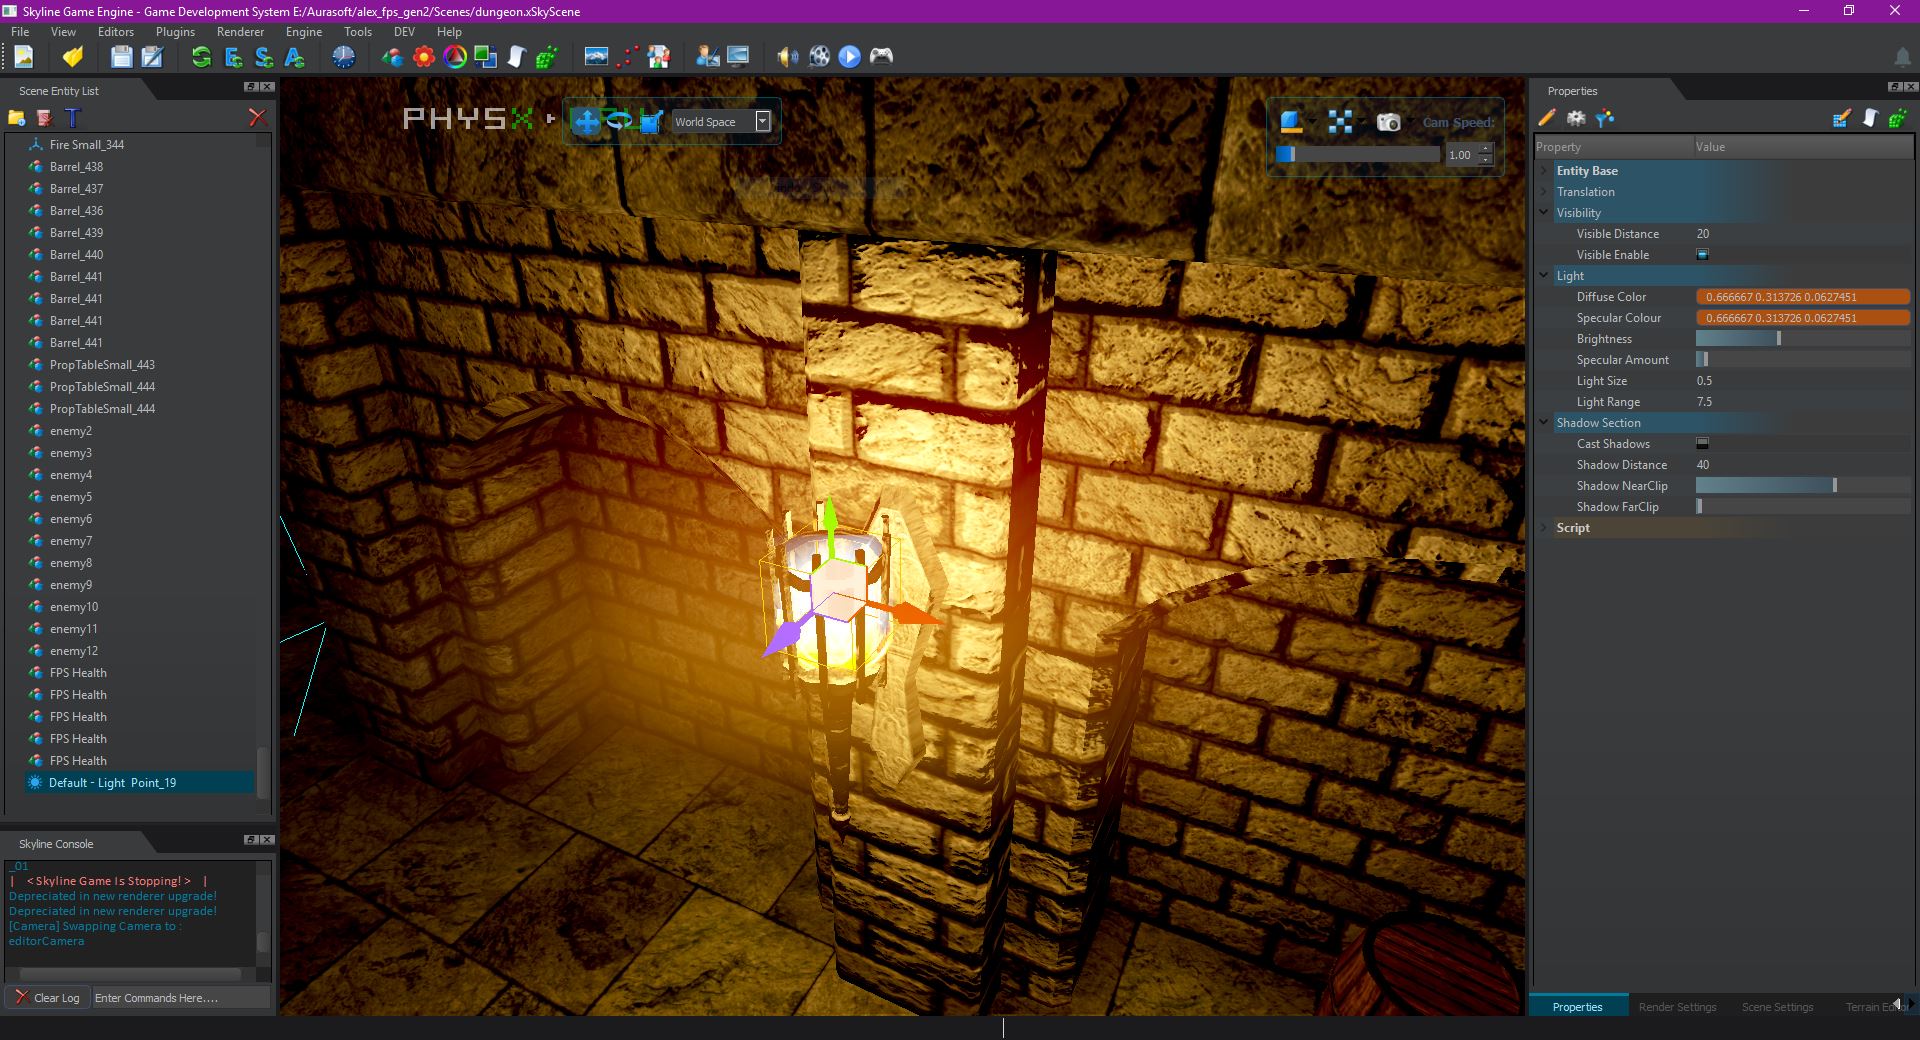Click the gear settings icon in Properties

[1576, 118]
